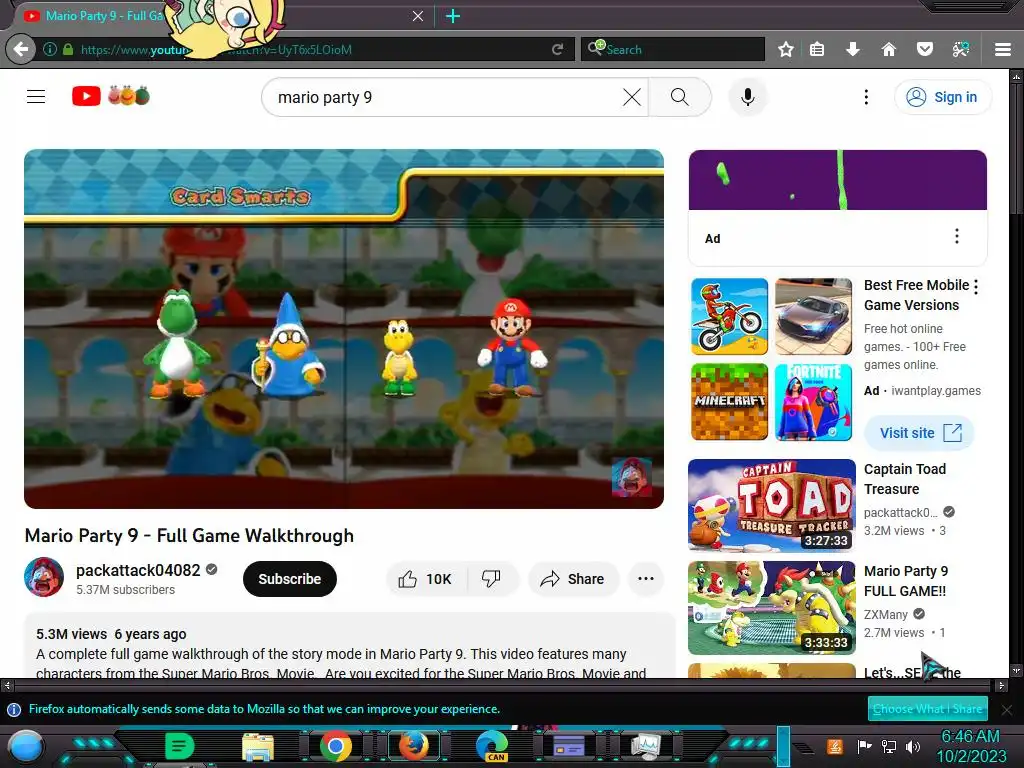The width and height of the screenshot is (1024, 768).
Task: Open a new tab with the plus icon
Action: click(453, 16)
